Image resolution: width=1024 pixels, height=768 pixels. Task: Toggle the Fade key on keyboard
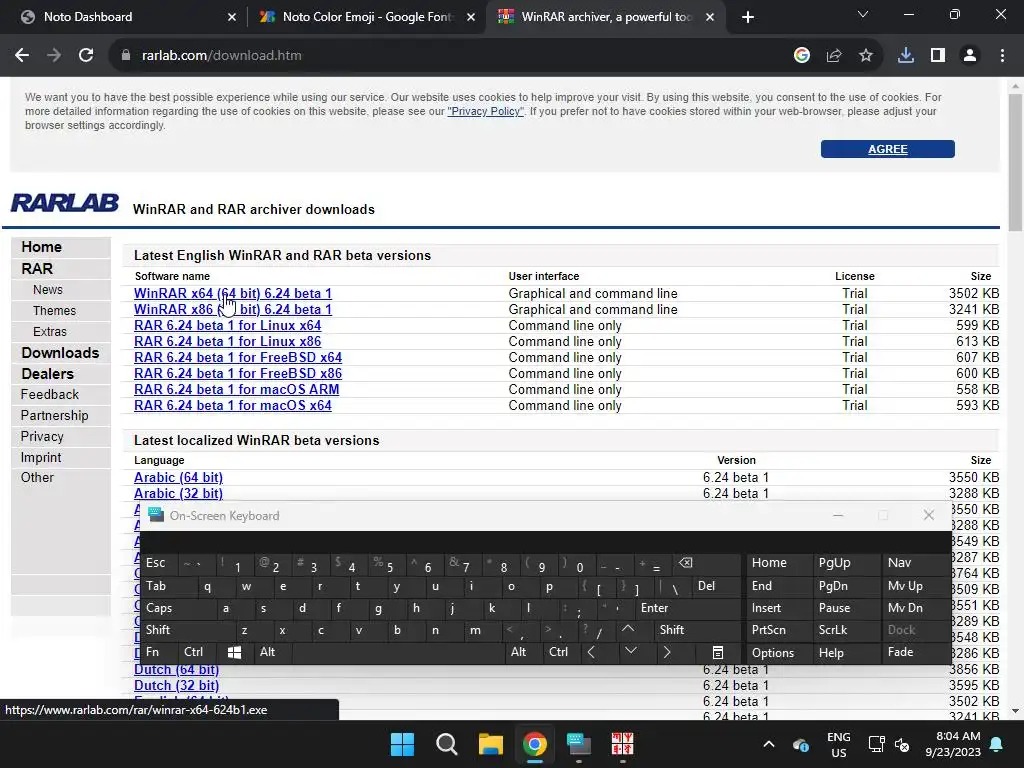pyautogui.click(x=915, y=652)
